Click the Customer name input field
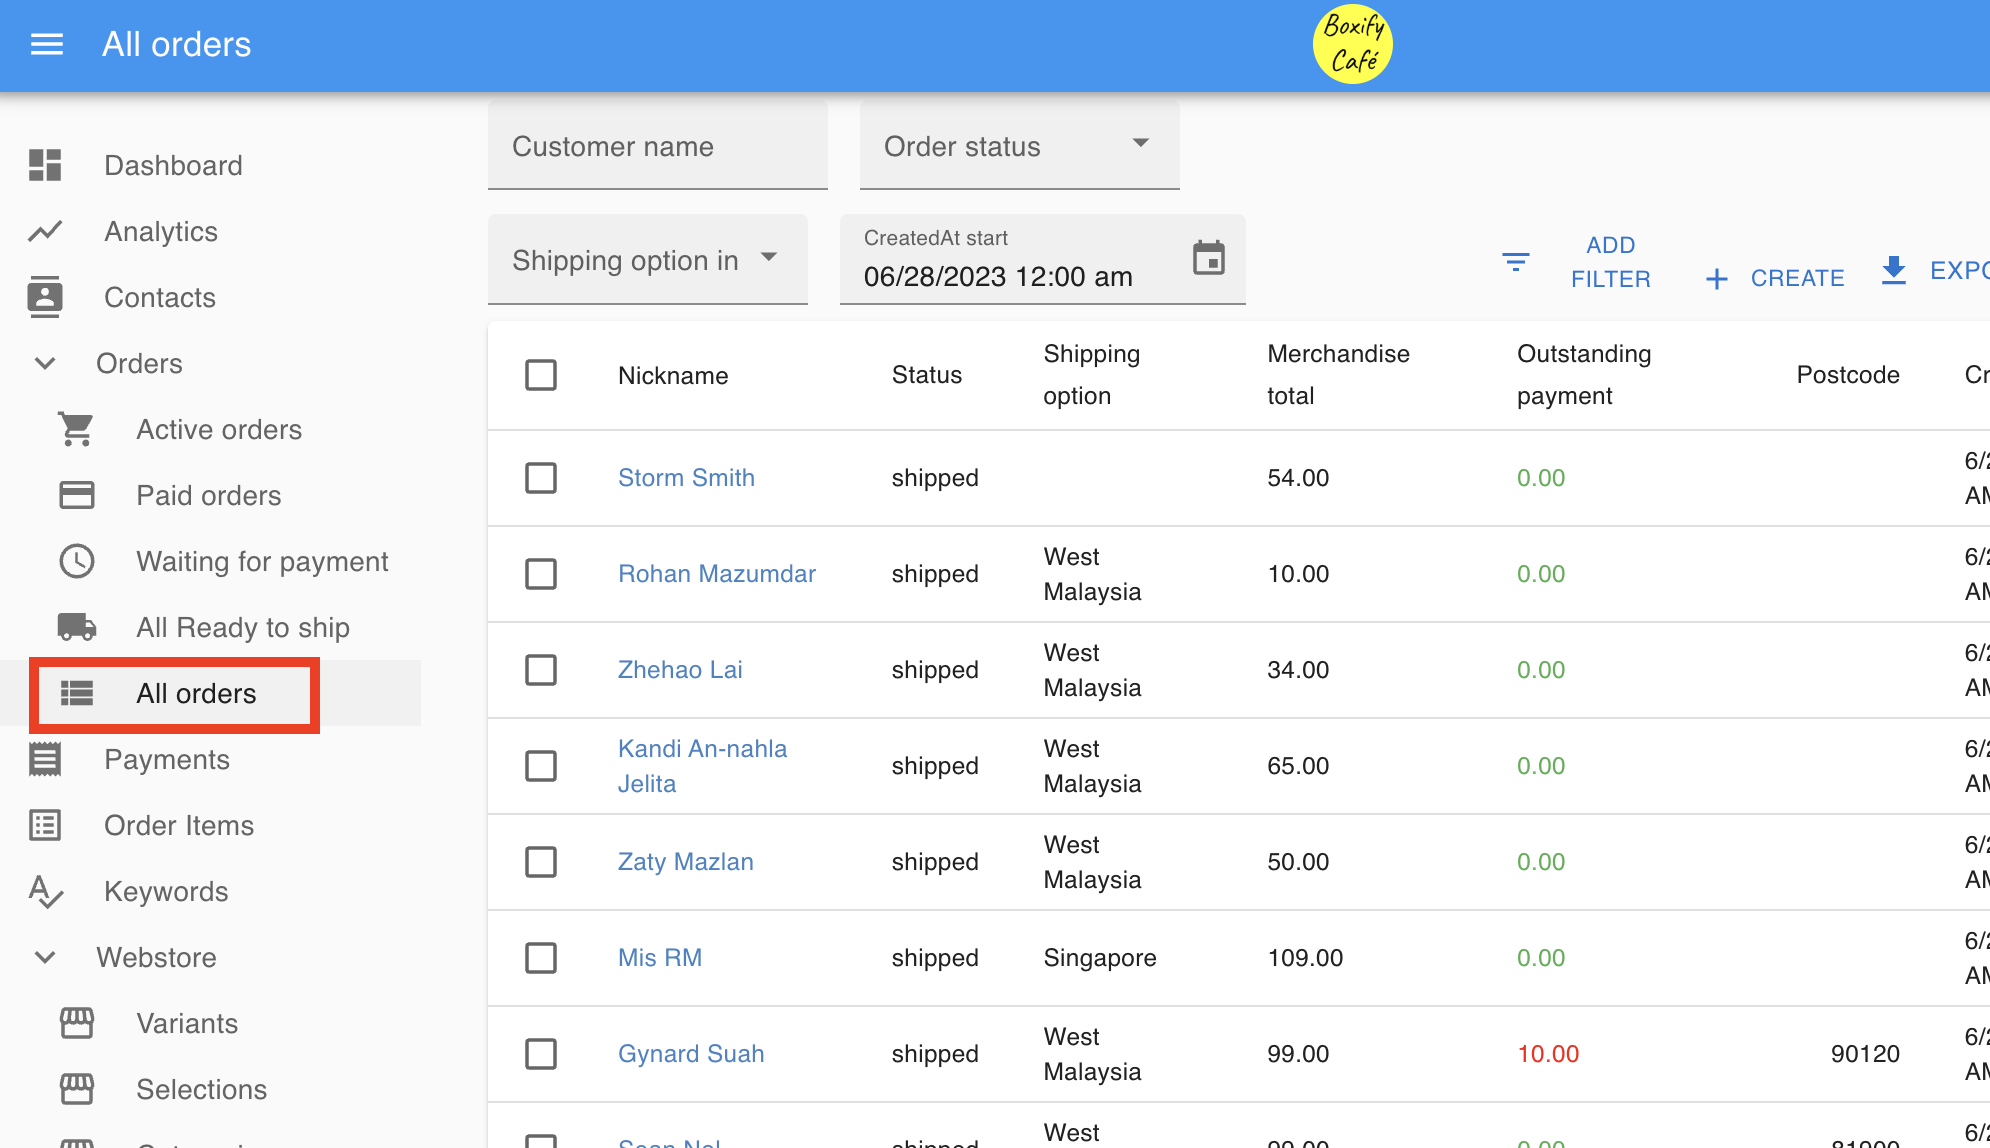The image size is (1990, 1148). 657,146
